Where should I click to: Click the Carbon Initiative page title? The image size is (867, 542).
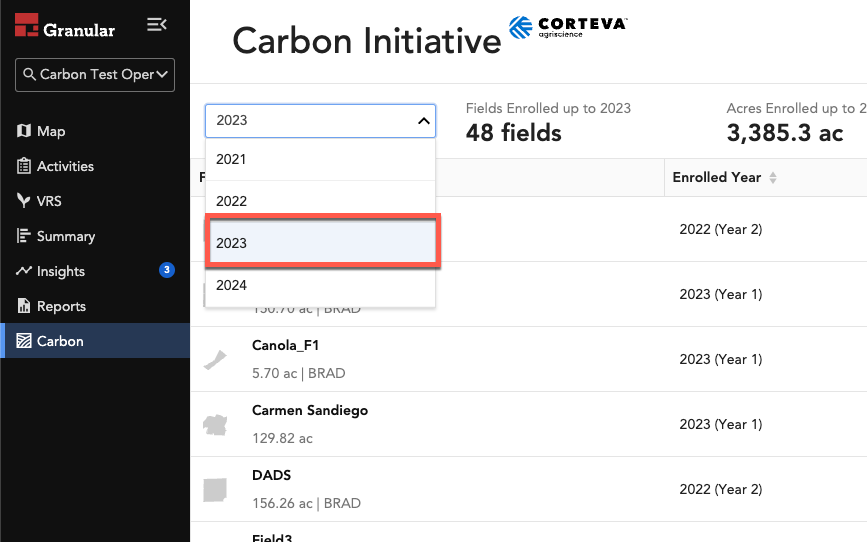(367, 41)
